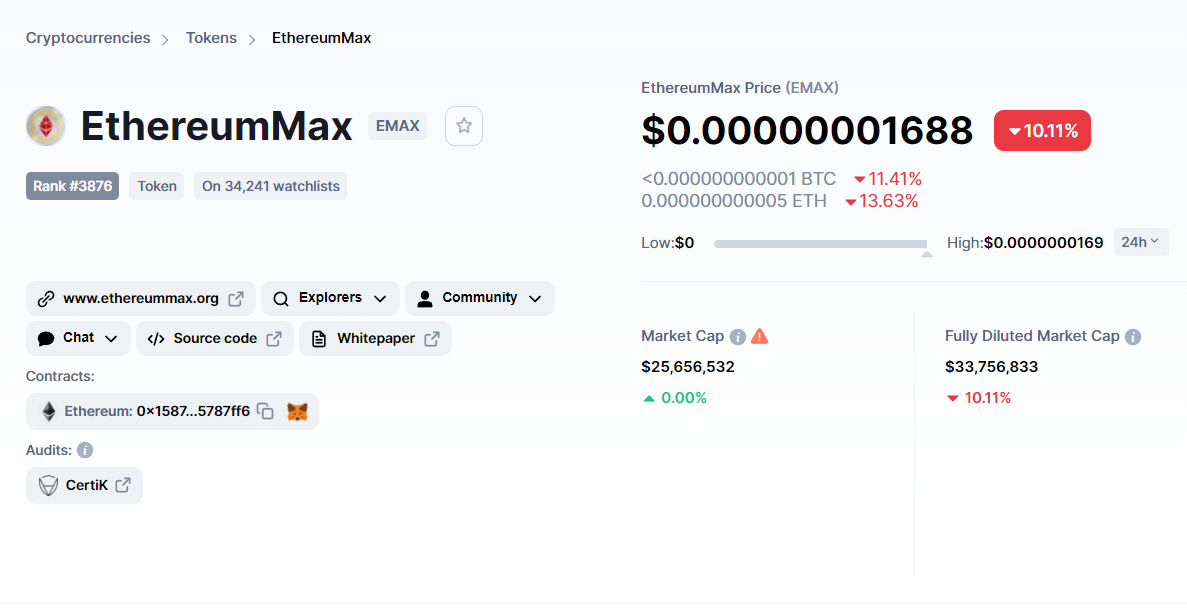Navigate to Tokens breadcrumb
The height and width of the screenshot is (608, 1187).
(211, 38)
